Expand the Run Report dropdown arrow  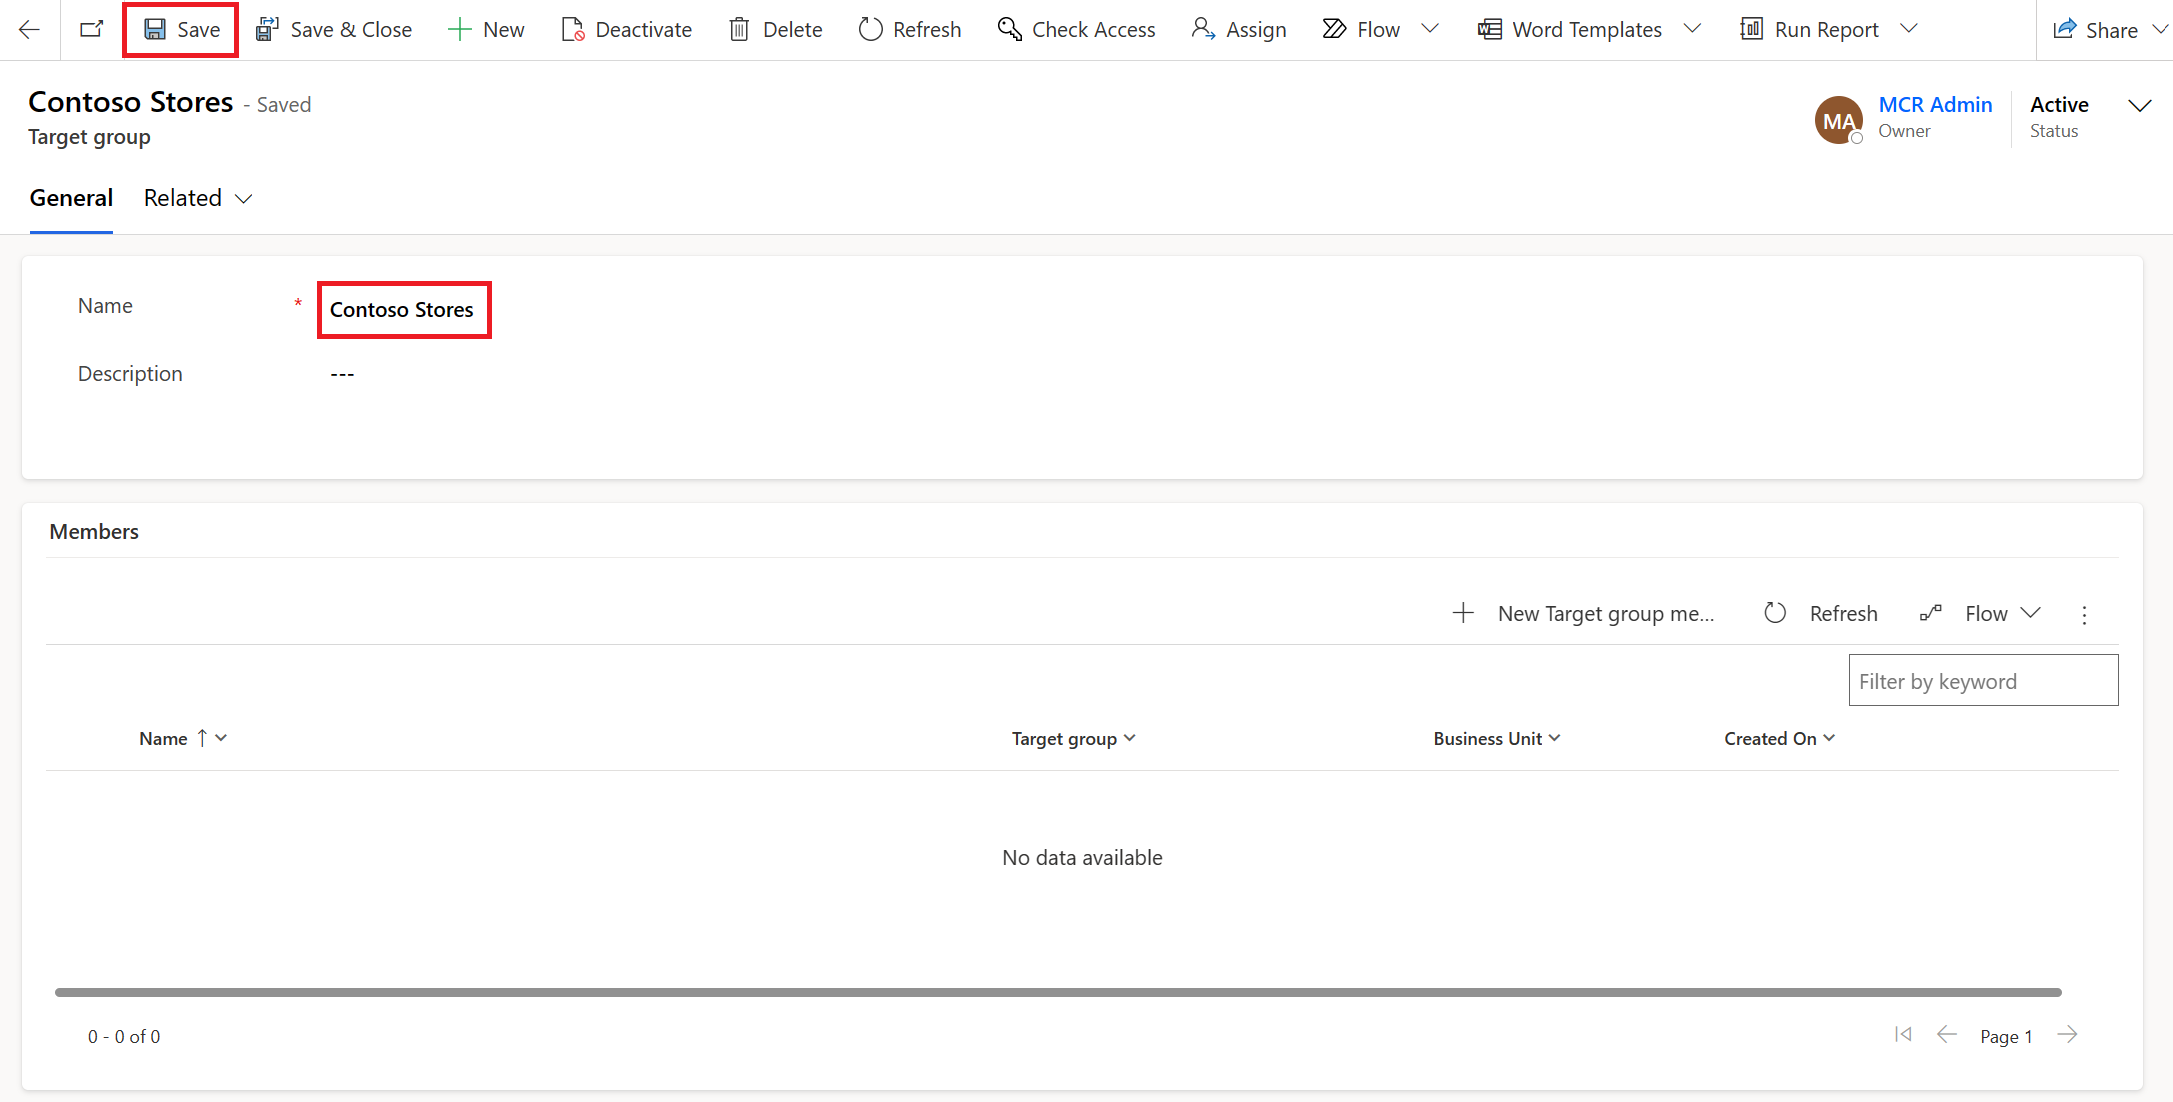pyautogui.click(x=1909, y=29)
